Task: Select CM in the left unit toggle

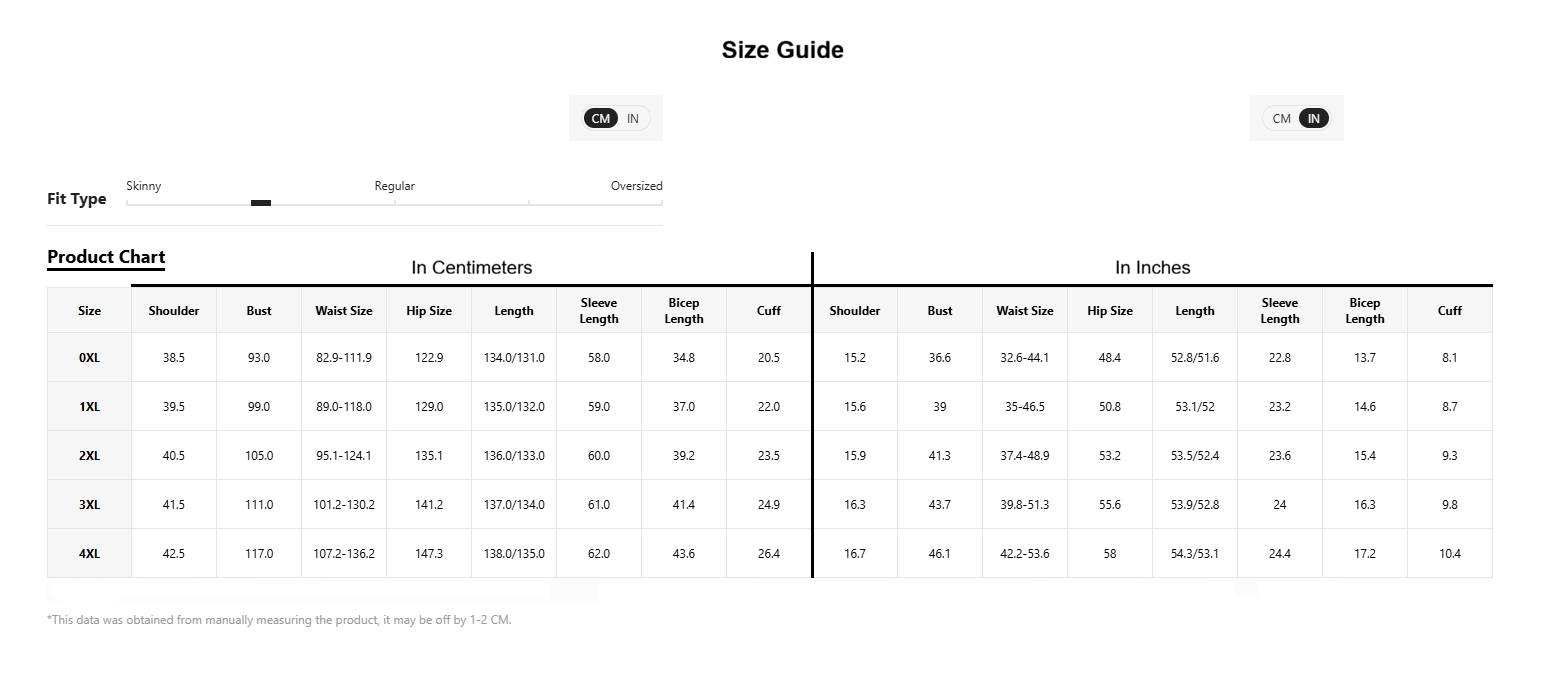Action: (x=600, y=118)
